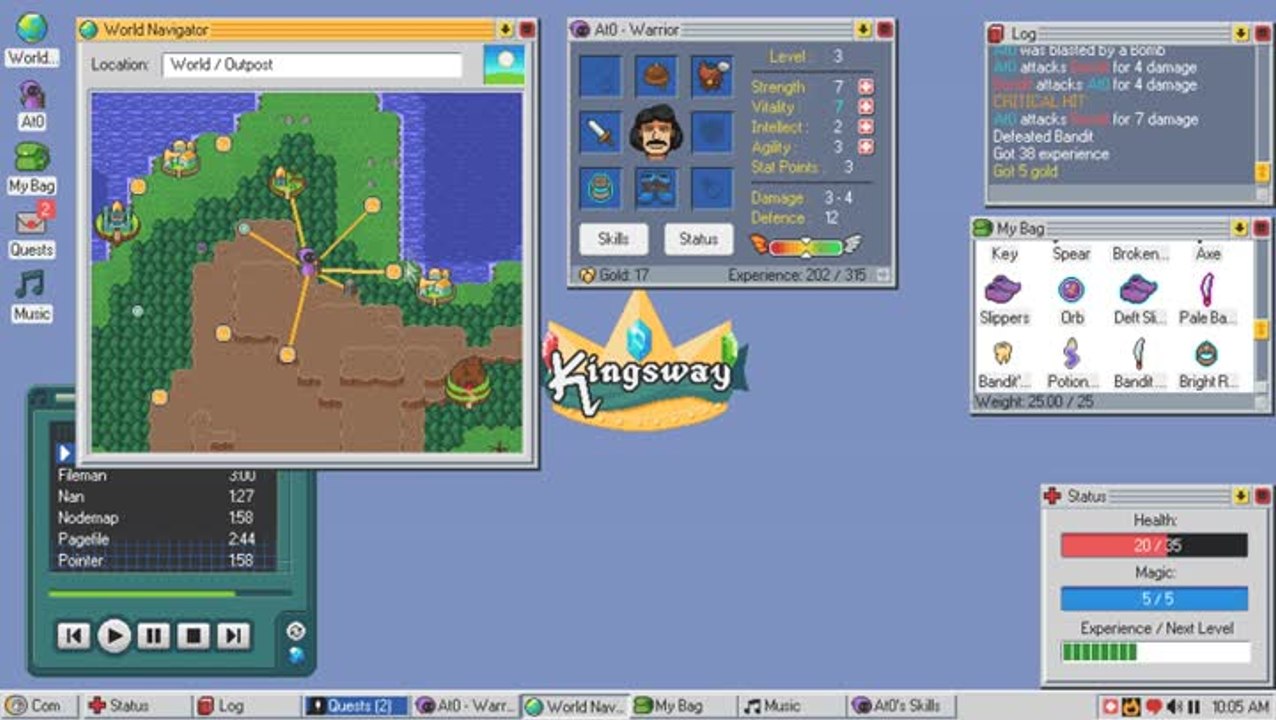Select the Potion... item in bag

(x=1072, y=365)
